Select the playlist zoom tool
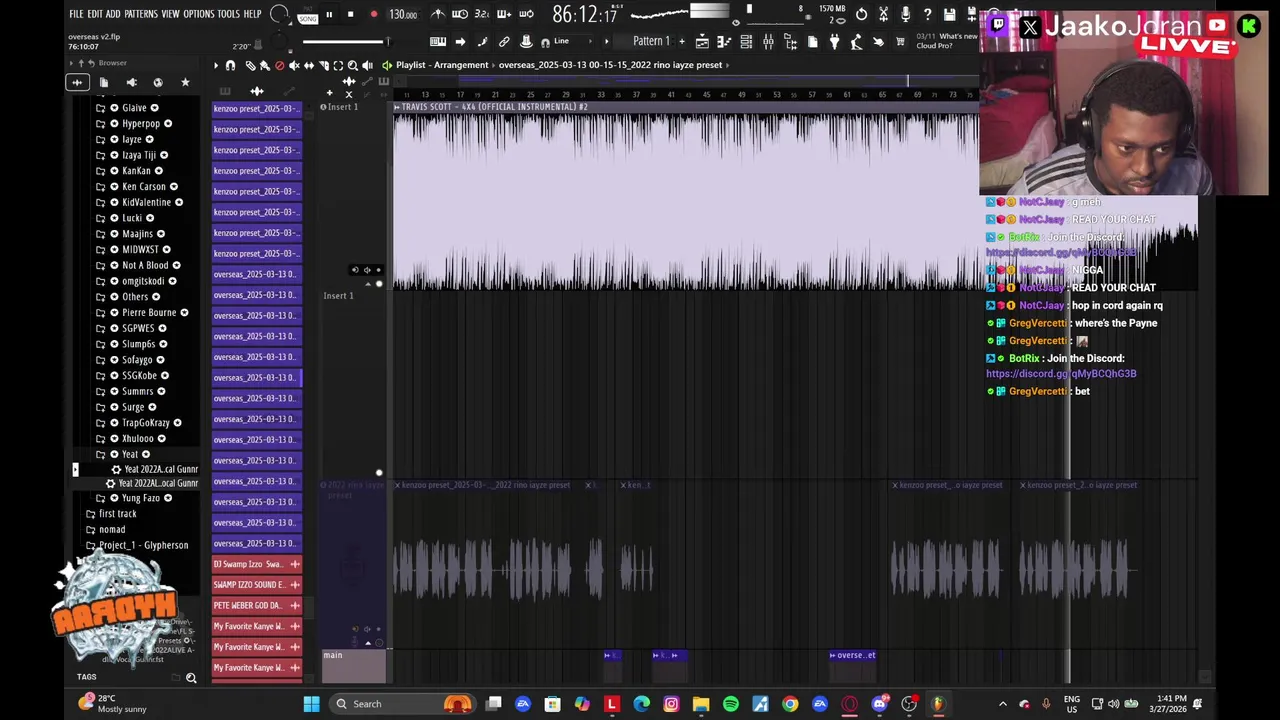Screen dimensions: 1280x720 (352, 65)
